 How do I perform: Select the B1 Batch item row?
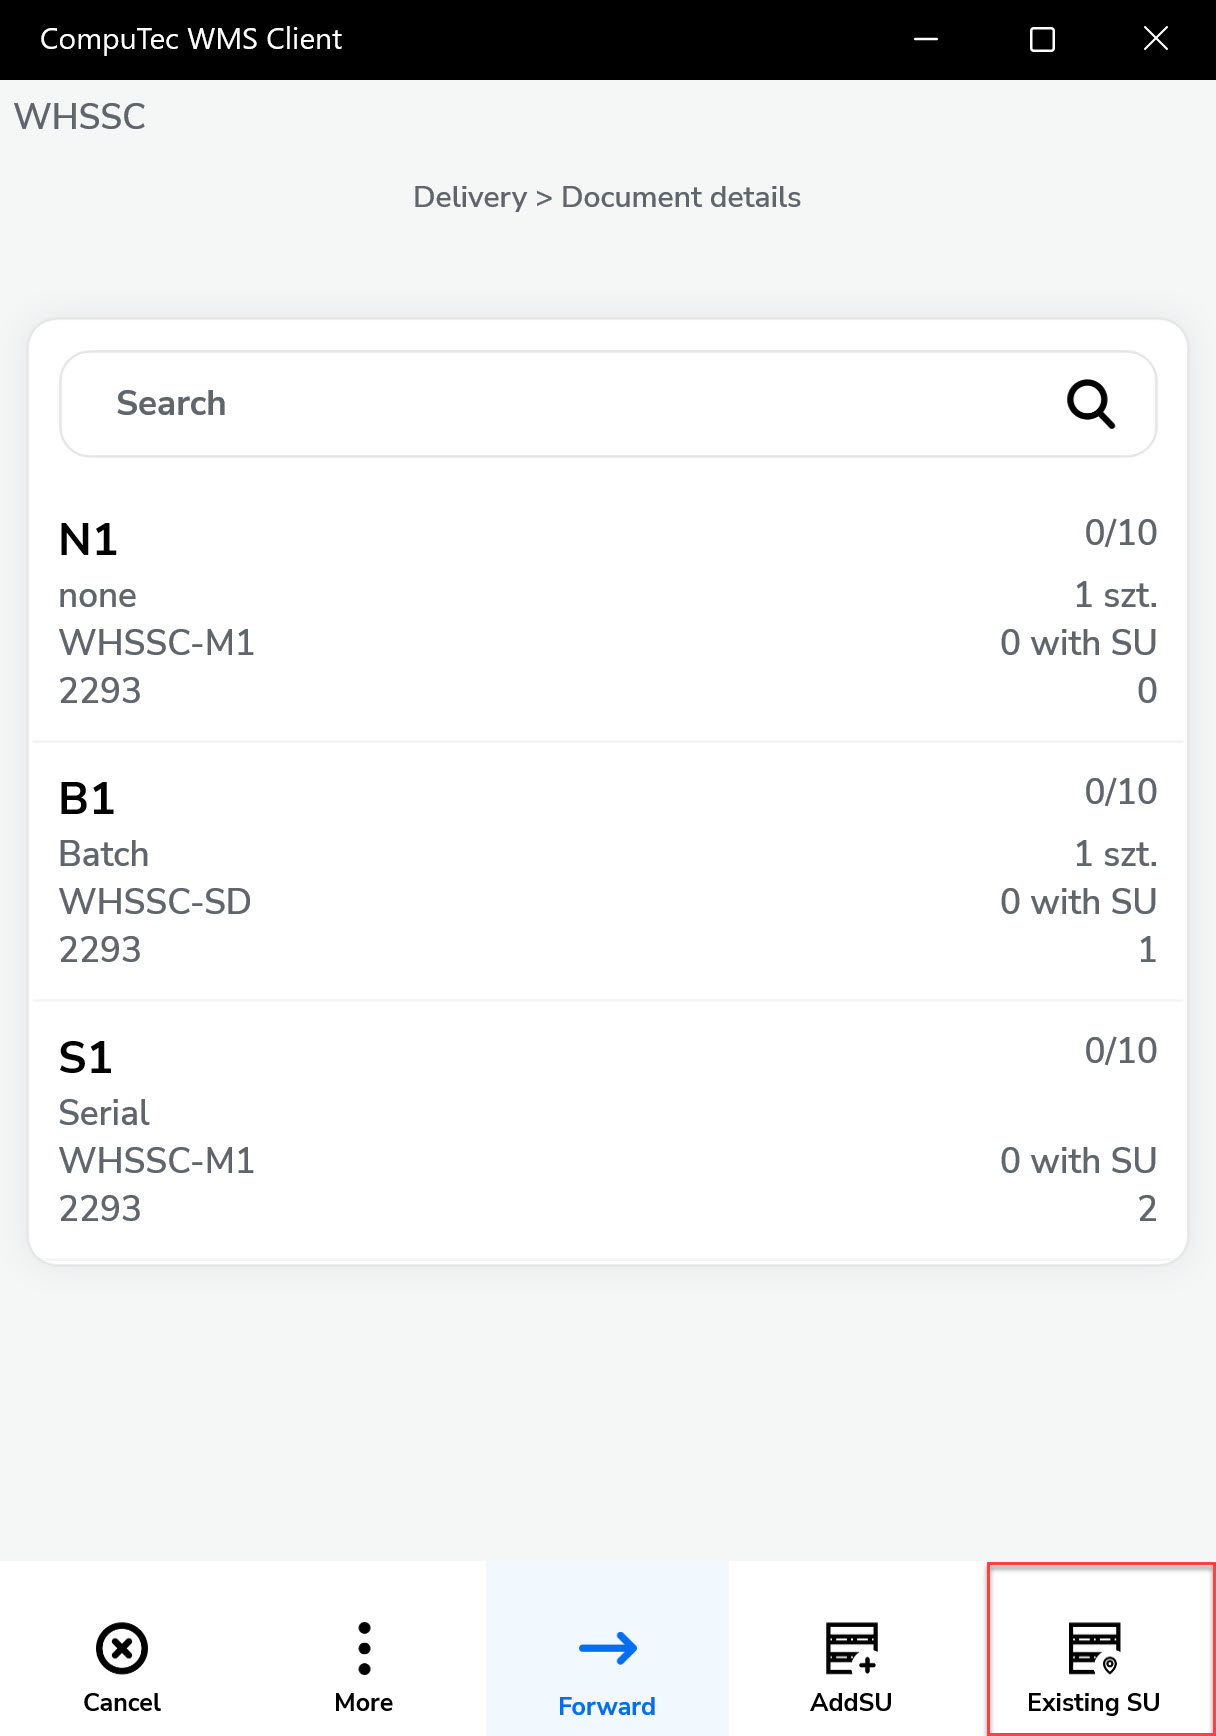coord(608,871)
